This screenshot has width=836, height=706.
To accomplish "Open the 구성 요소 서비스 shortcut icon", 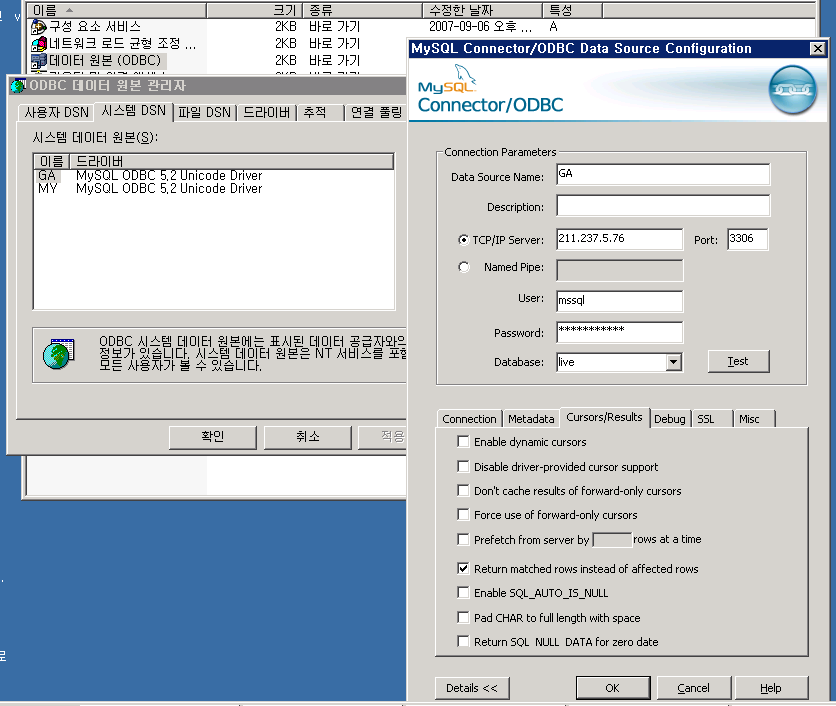I will tap(38, 26).
